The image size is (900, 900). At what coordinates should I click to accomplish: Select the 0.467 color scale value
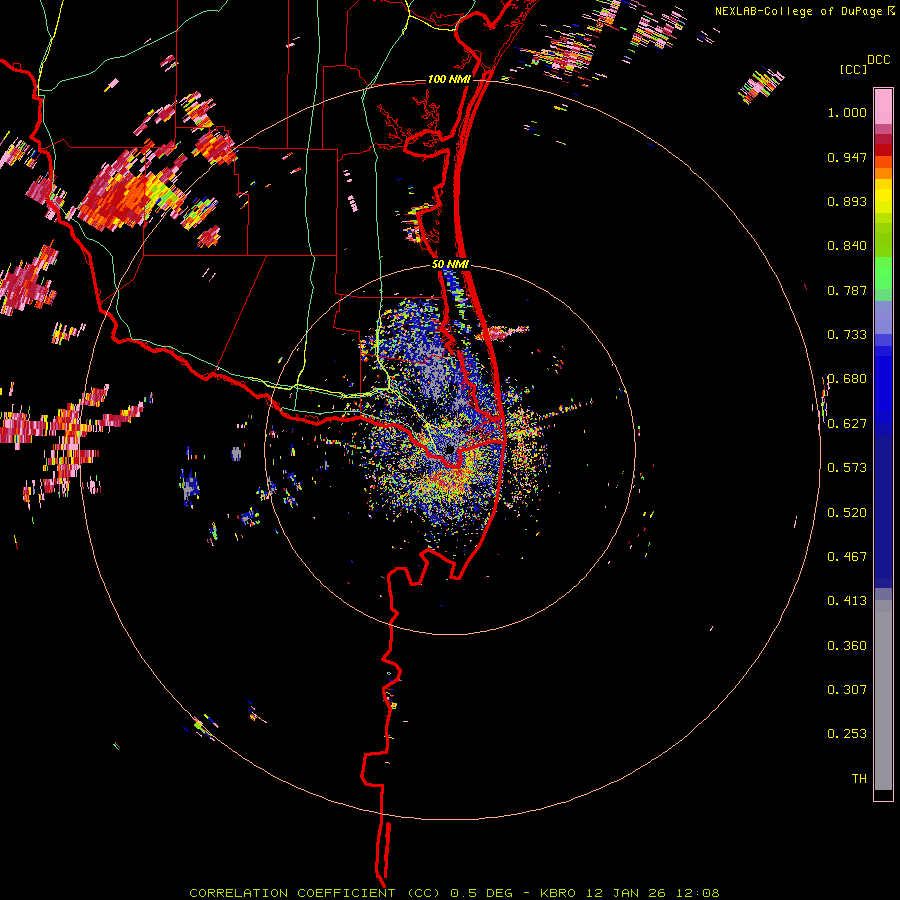pyautogui.click(x=847, y=557)
